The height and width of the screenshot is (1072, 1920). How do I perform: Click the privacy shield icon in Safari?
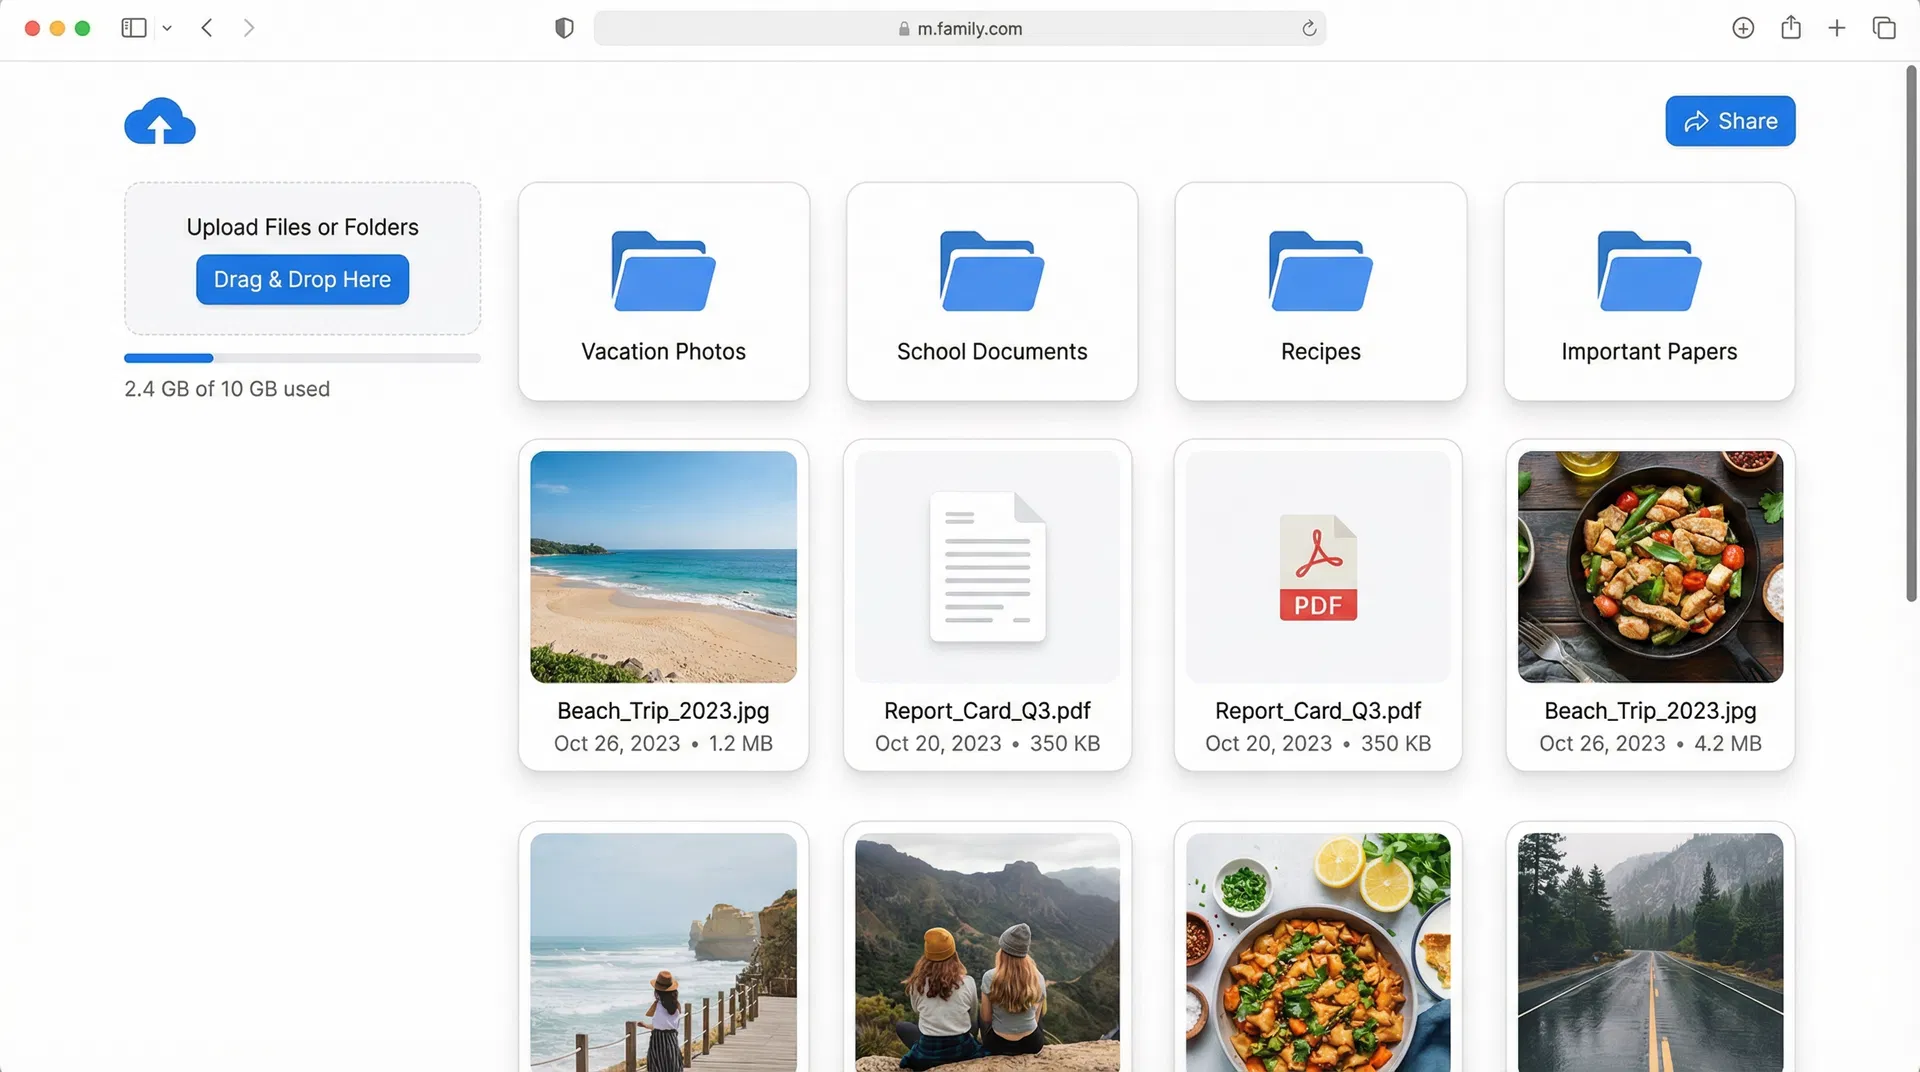coord(564,28)
